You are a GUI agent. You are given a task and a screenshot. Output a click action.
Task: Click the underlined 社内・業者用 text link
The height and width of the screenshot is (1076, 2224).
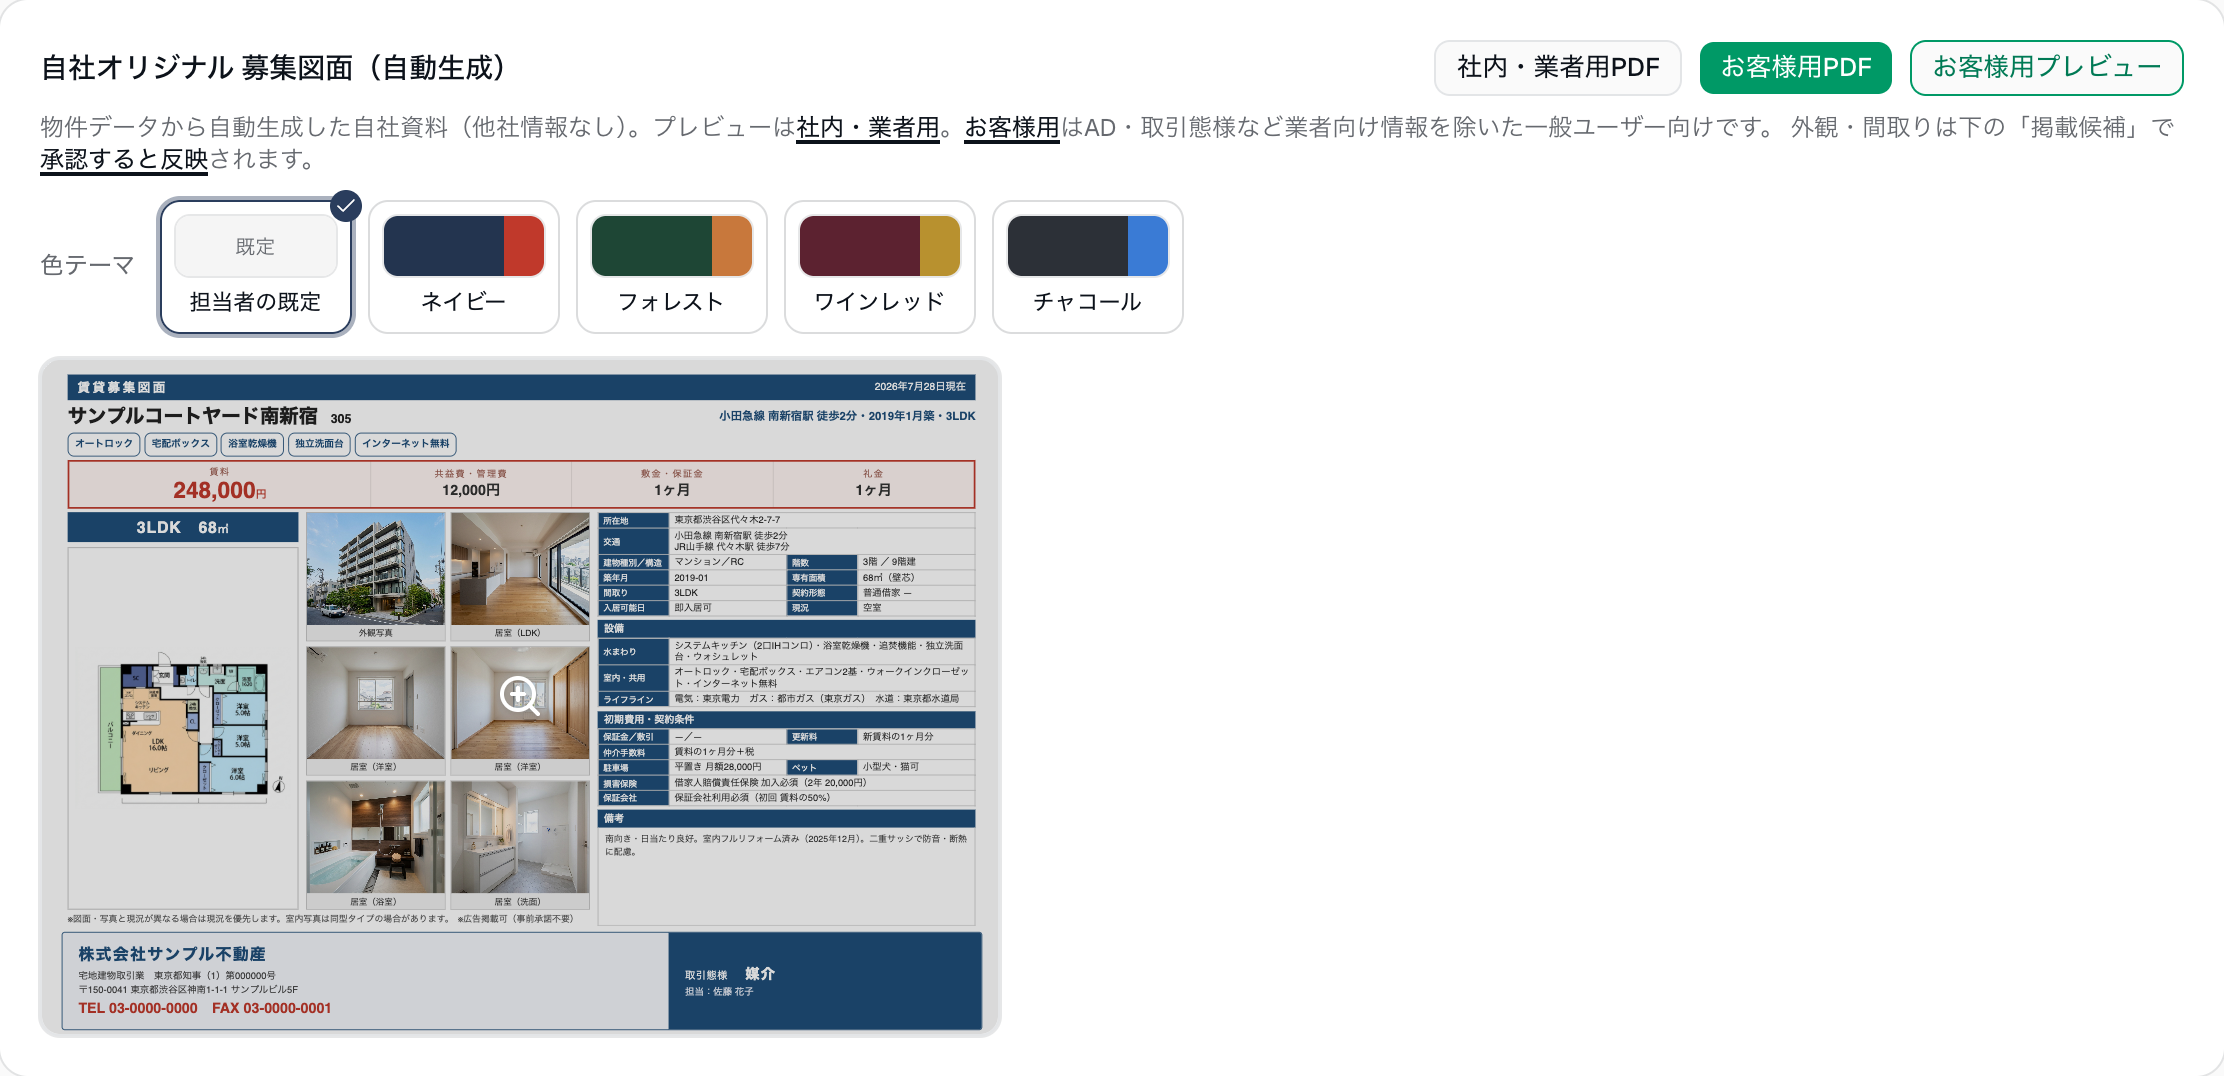pos(868,128)
